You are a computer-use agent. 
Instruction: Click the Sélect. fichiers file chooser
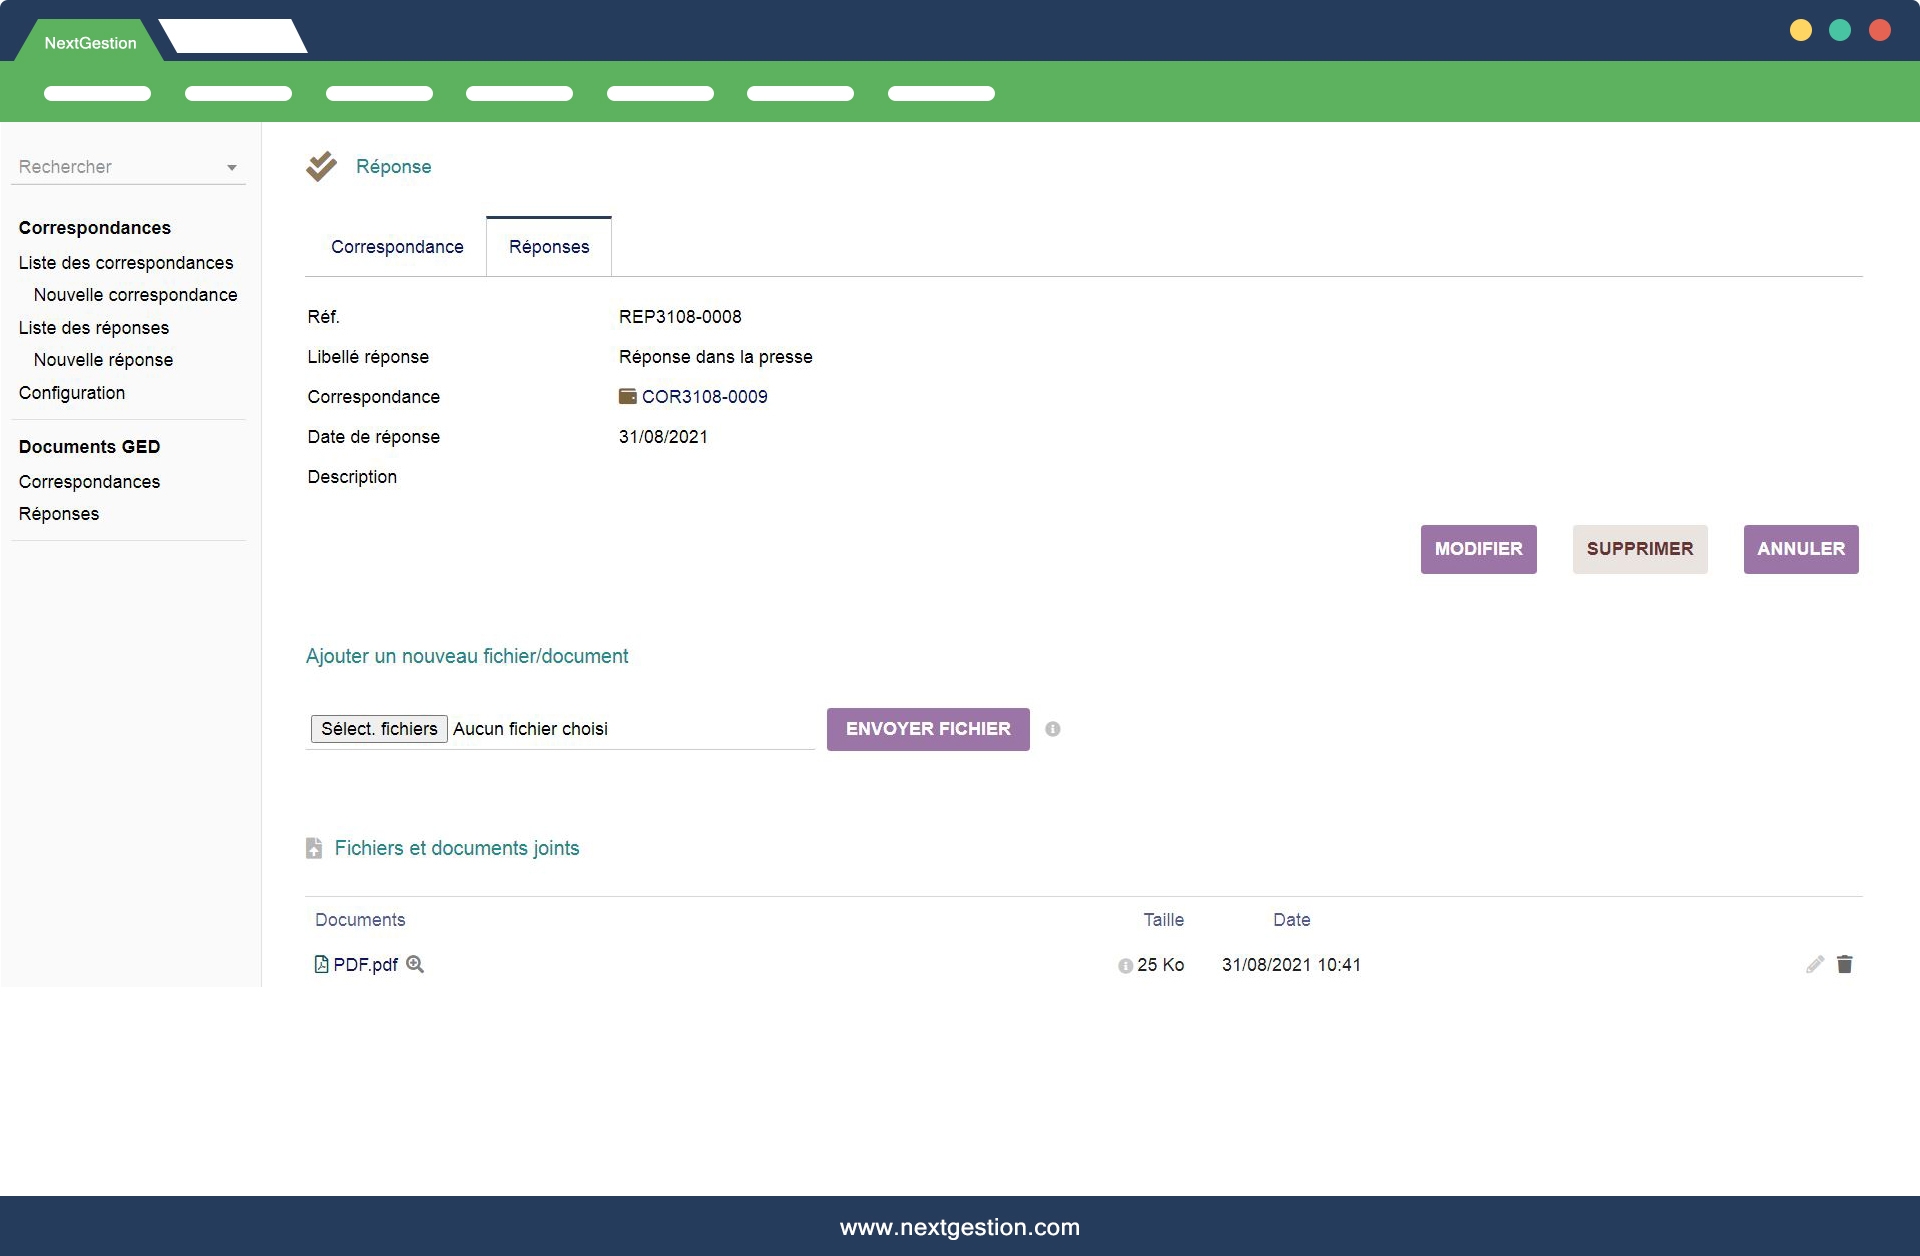(379, 729)
